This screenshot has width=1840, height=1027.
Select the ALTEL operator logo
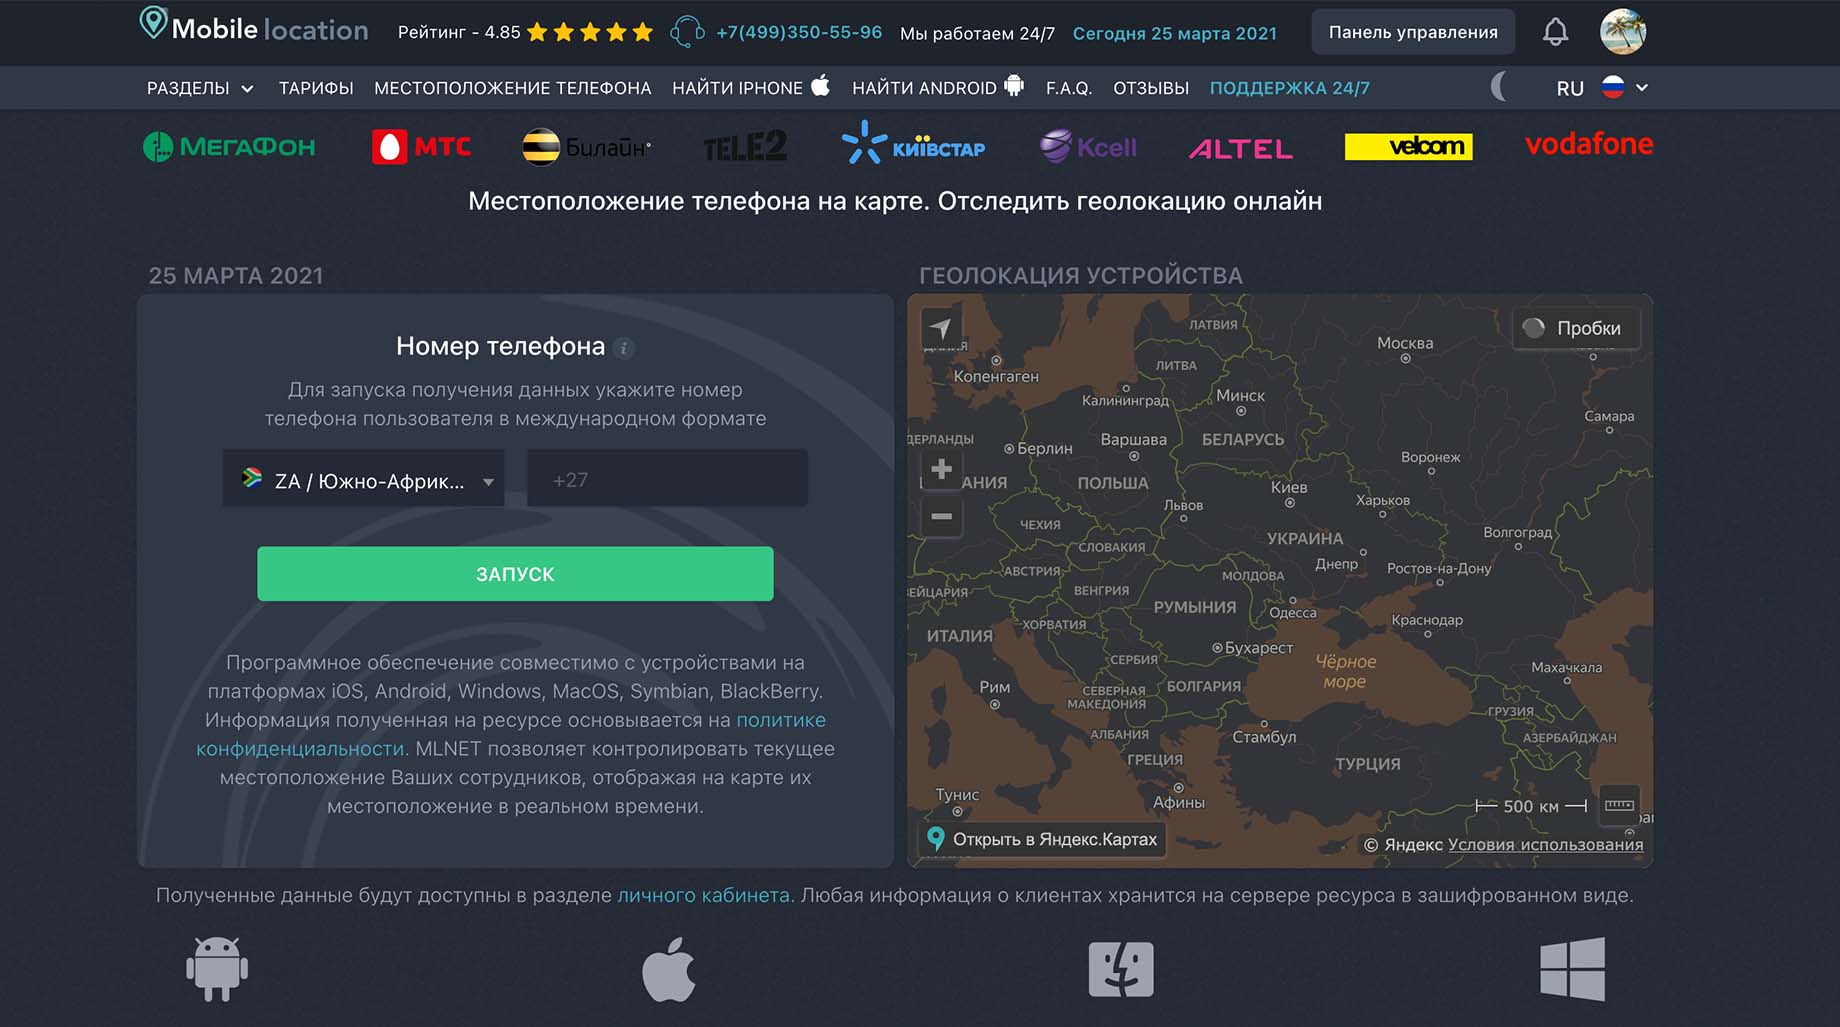[1241, 149]
